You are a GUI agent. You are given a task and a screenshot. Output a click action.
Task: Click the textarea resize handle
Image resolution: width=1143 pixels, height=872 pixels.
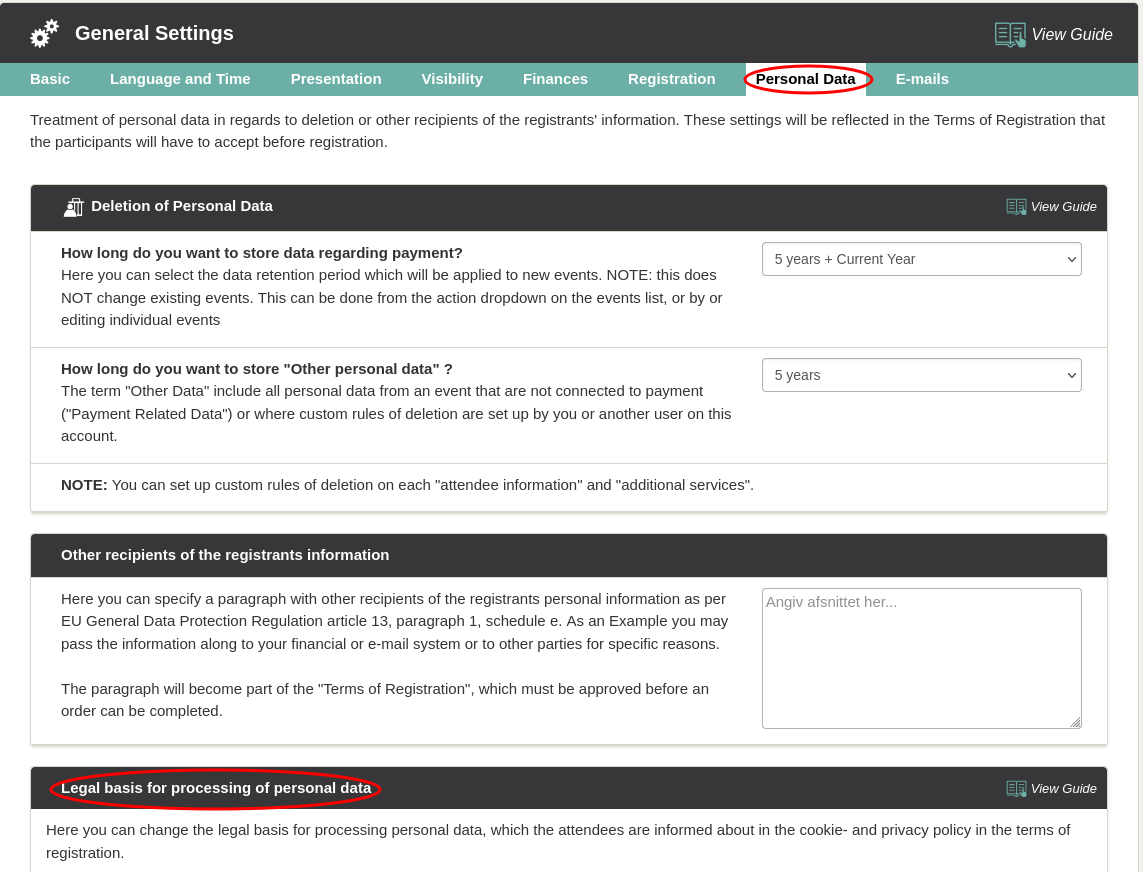(x=1075, y=722)
